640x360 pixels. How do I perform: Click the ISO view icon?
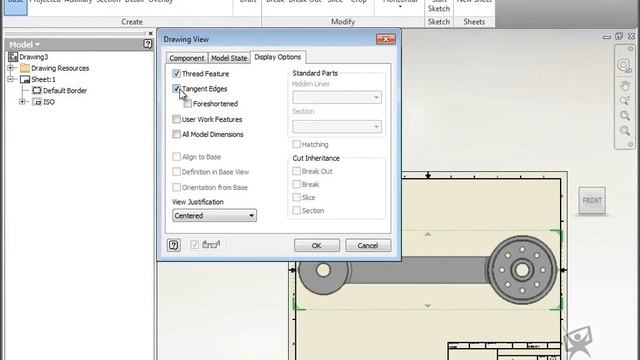[x=37, y=102]
